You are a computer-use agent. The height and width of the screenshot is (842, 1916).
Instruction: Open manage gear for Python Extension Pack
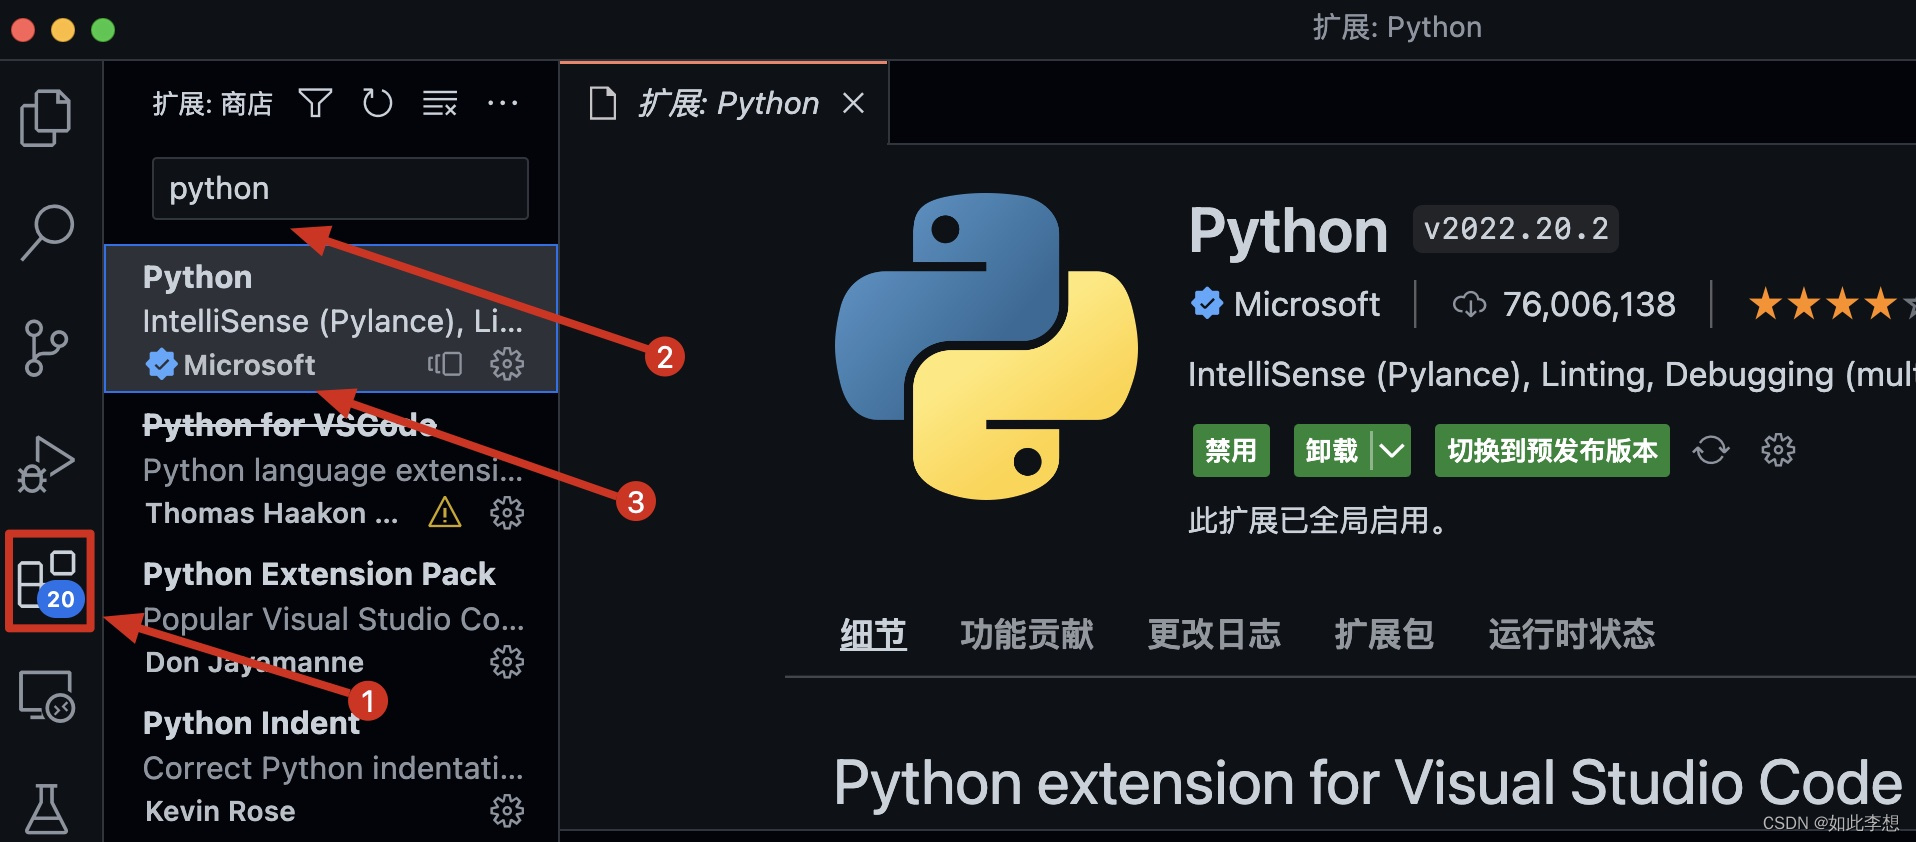(x=507, y=662)
